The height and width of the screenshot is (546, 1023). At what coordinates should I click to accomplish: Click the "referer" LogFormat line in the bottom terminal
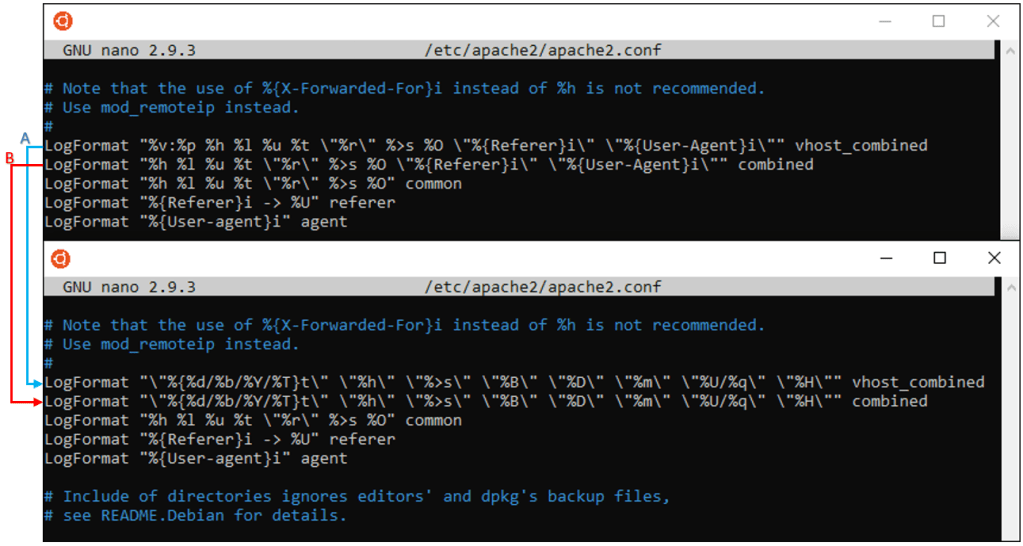pyautogui.click(x=220, y=439)
